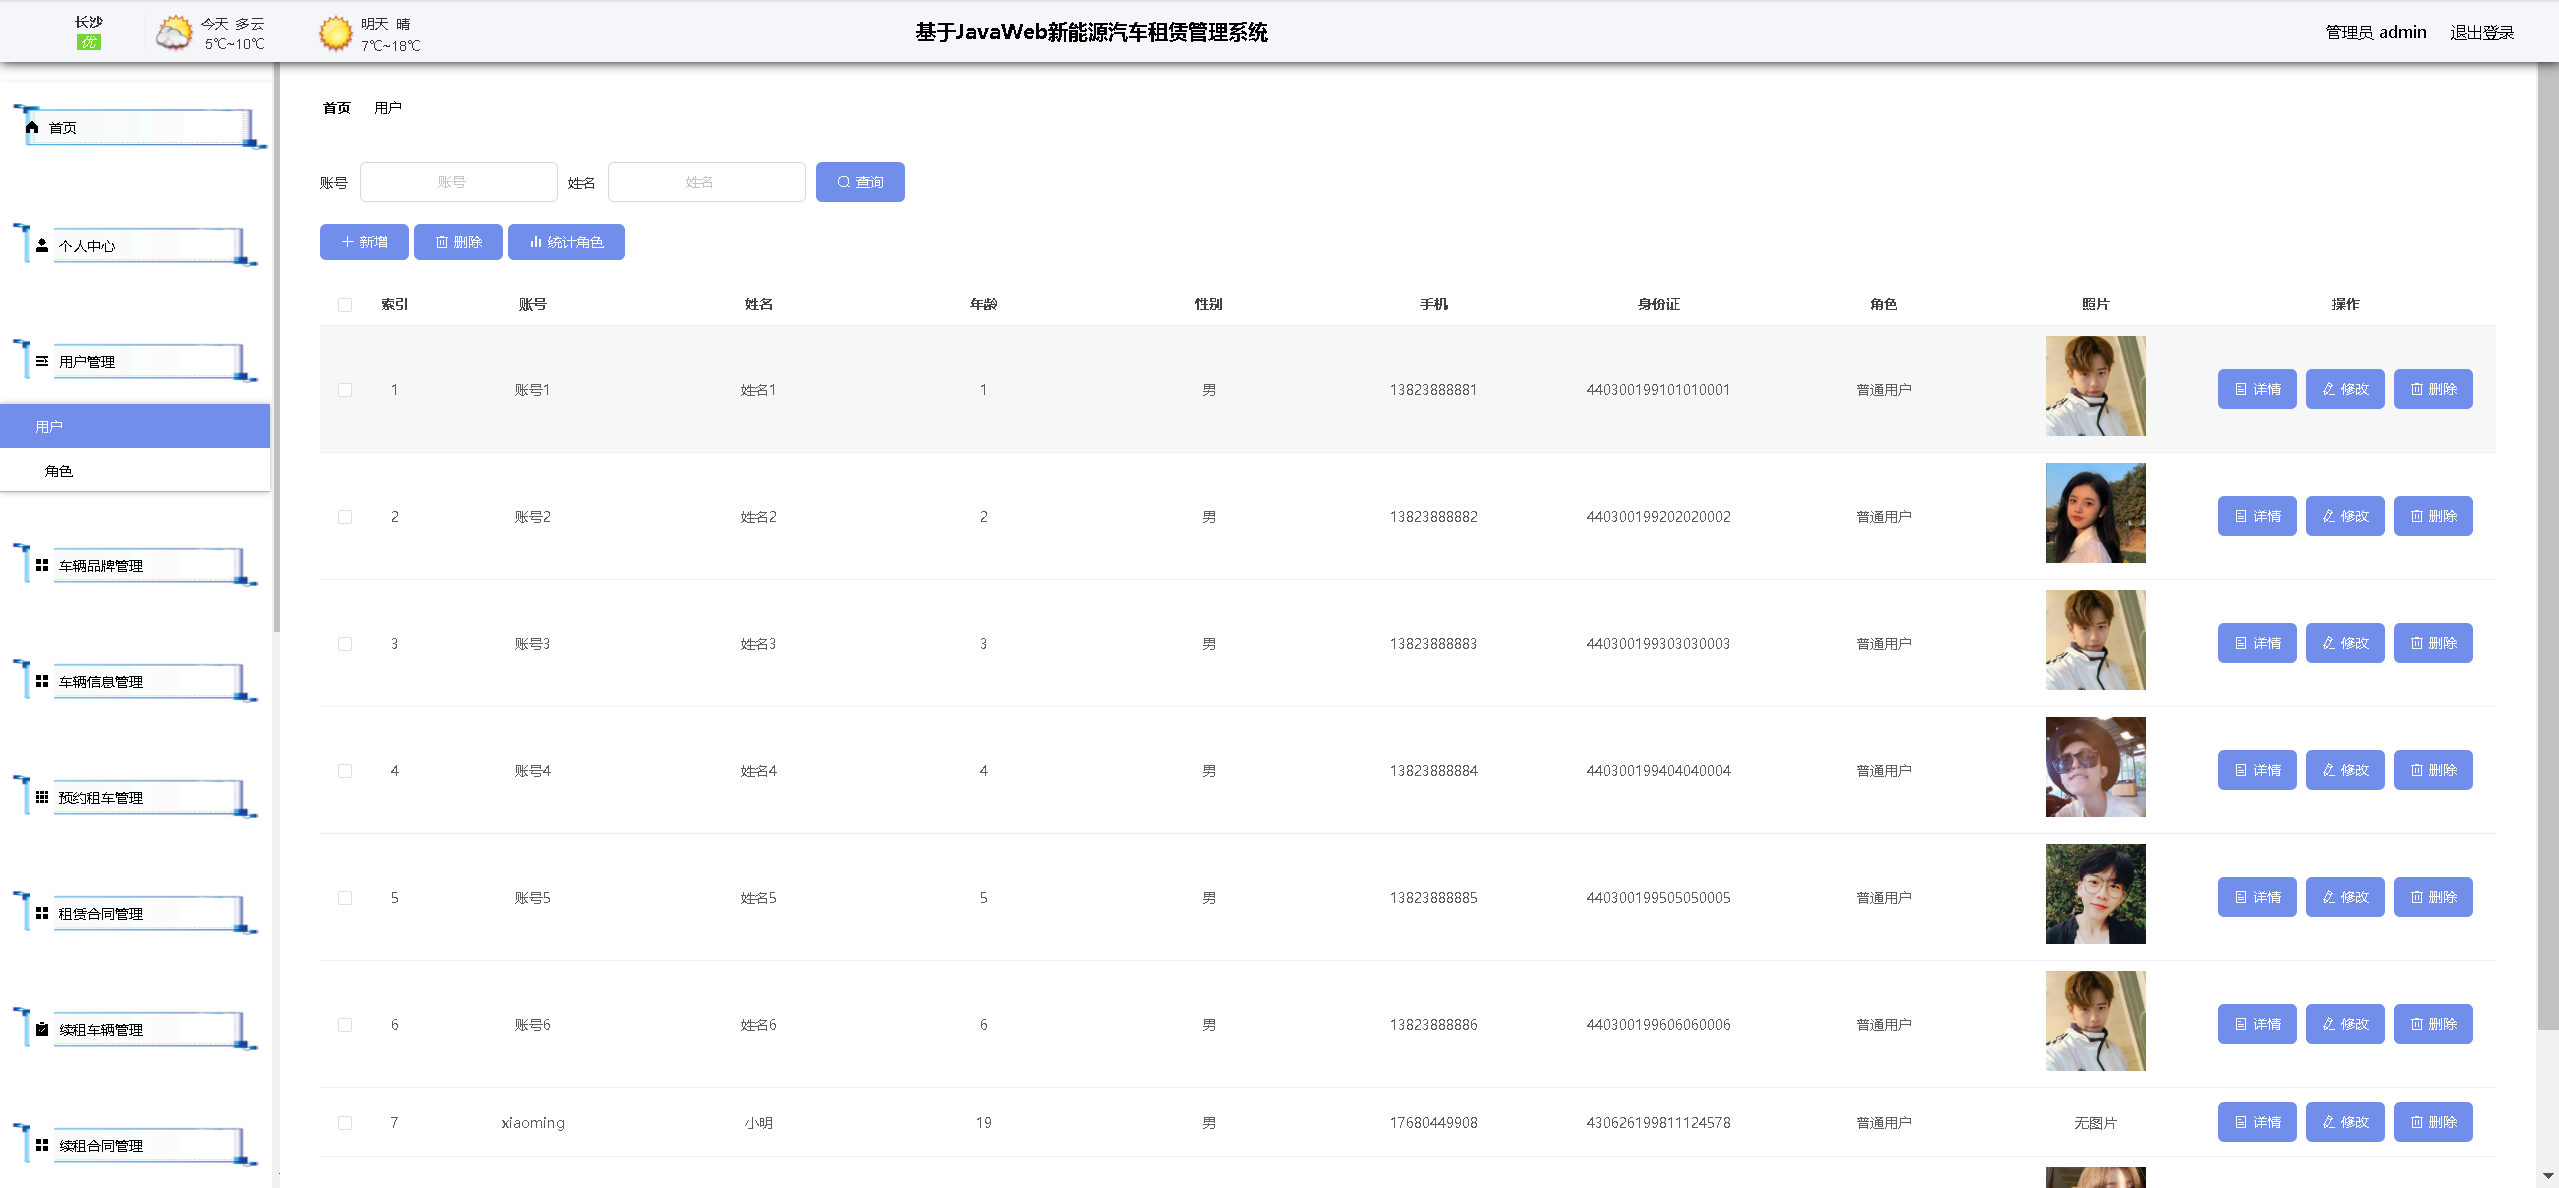The width and height of the screenshot is (2559, 1188).
Task: Click the photo thumbnail in the 账号2 row
Action: pos(2096,513)
